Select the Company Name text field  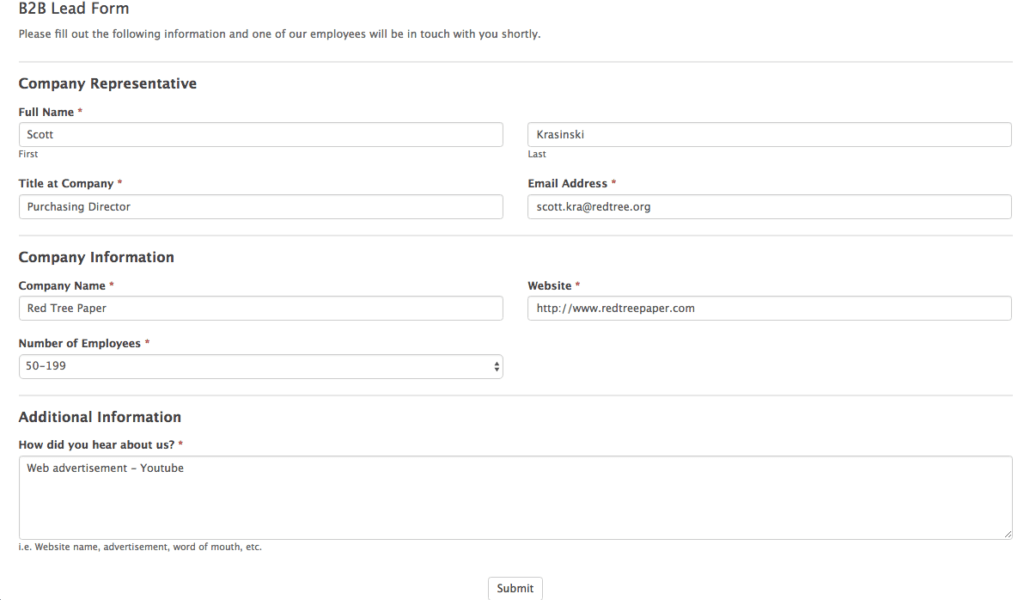260,308
